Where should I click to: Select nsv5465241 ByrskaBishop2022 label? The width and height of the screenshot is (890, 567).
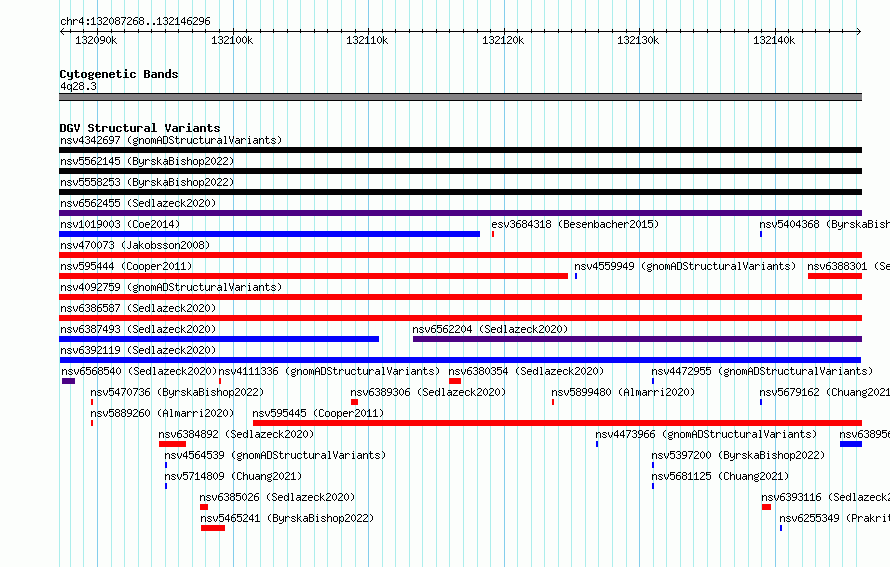[x=287, y=518]
